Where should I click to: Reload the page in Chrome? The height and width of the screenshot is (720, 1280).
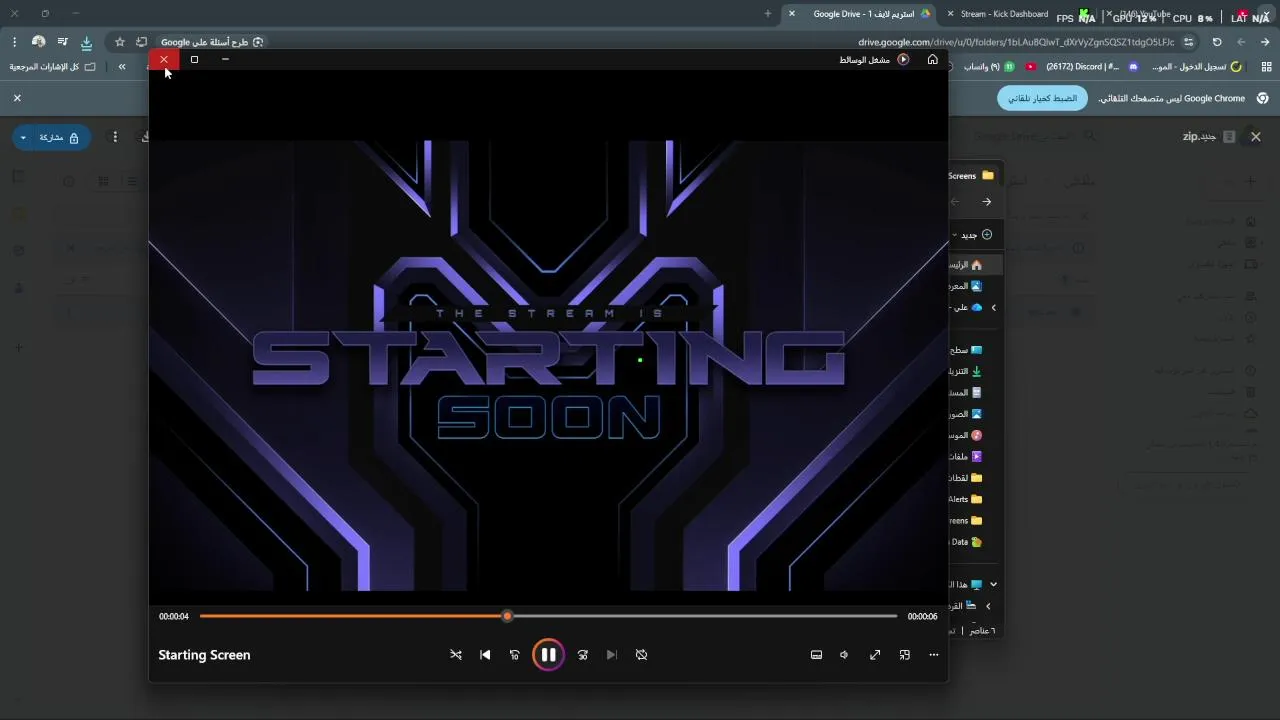[x=1217, y=42]
